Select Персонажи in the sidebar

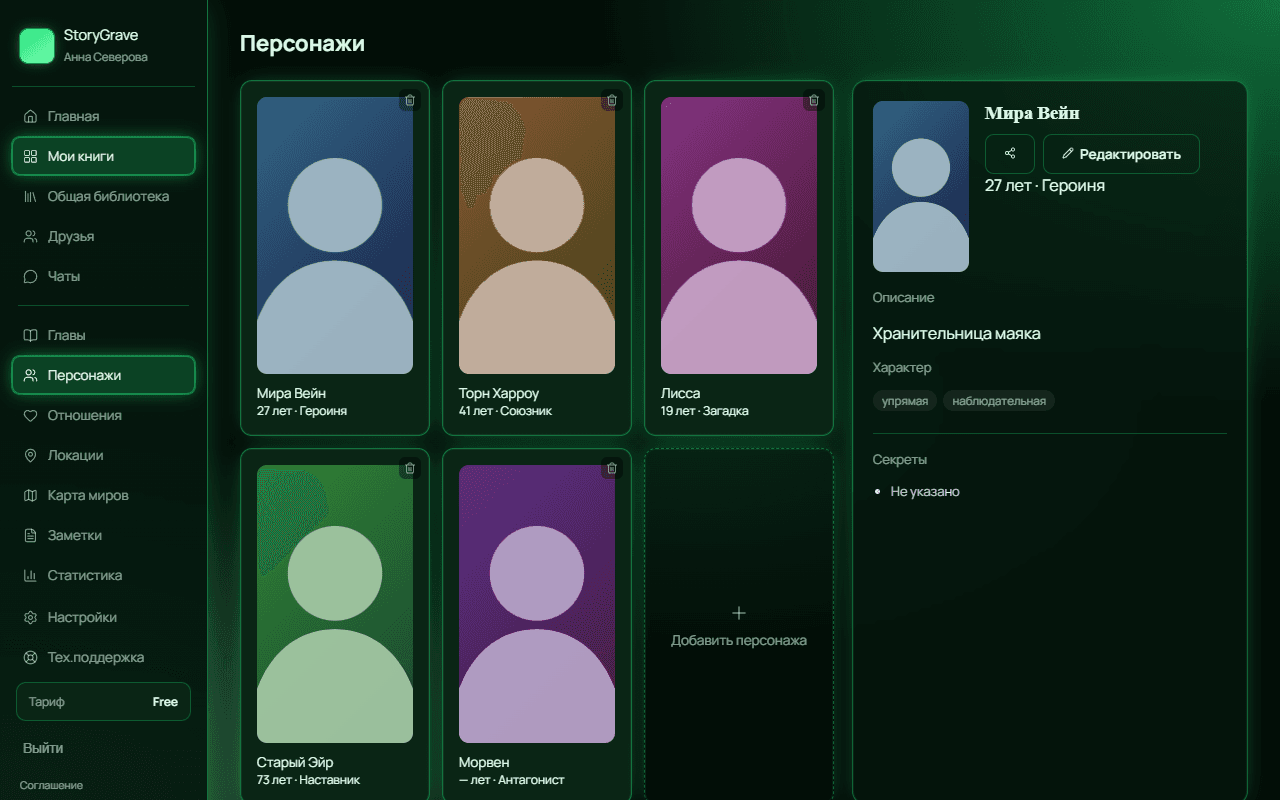[103, 375]
